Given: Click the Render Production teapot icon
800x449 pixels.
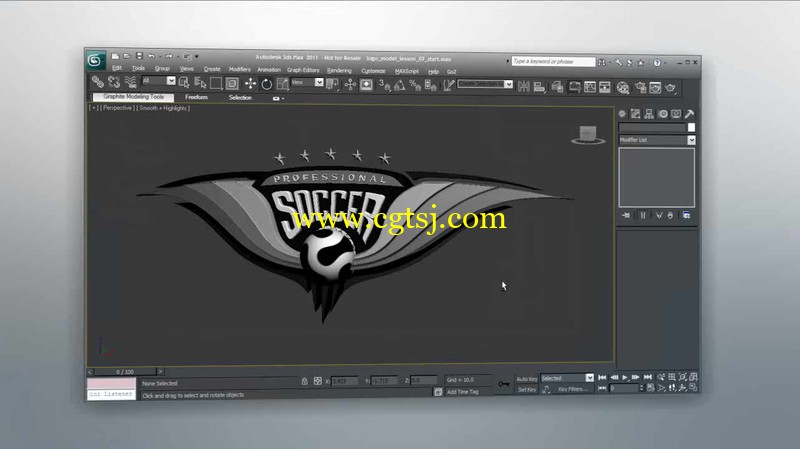Looking at the screenshot, I should pyautogui.click(x=671, y=88).
